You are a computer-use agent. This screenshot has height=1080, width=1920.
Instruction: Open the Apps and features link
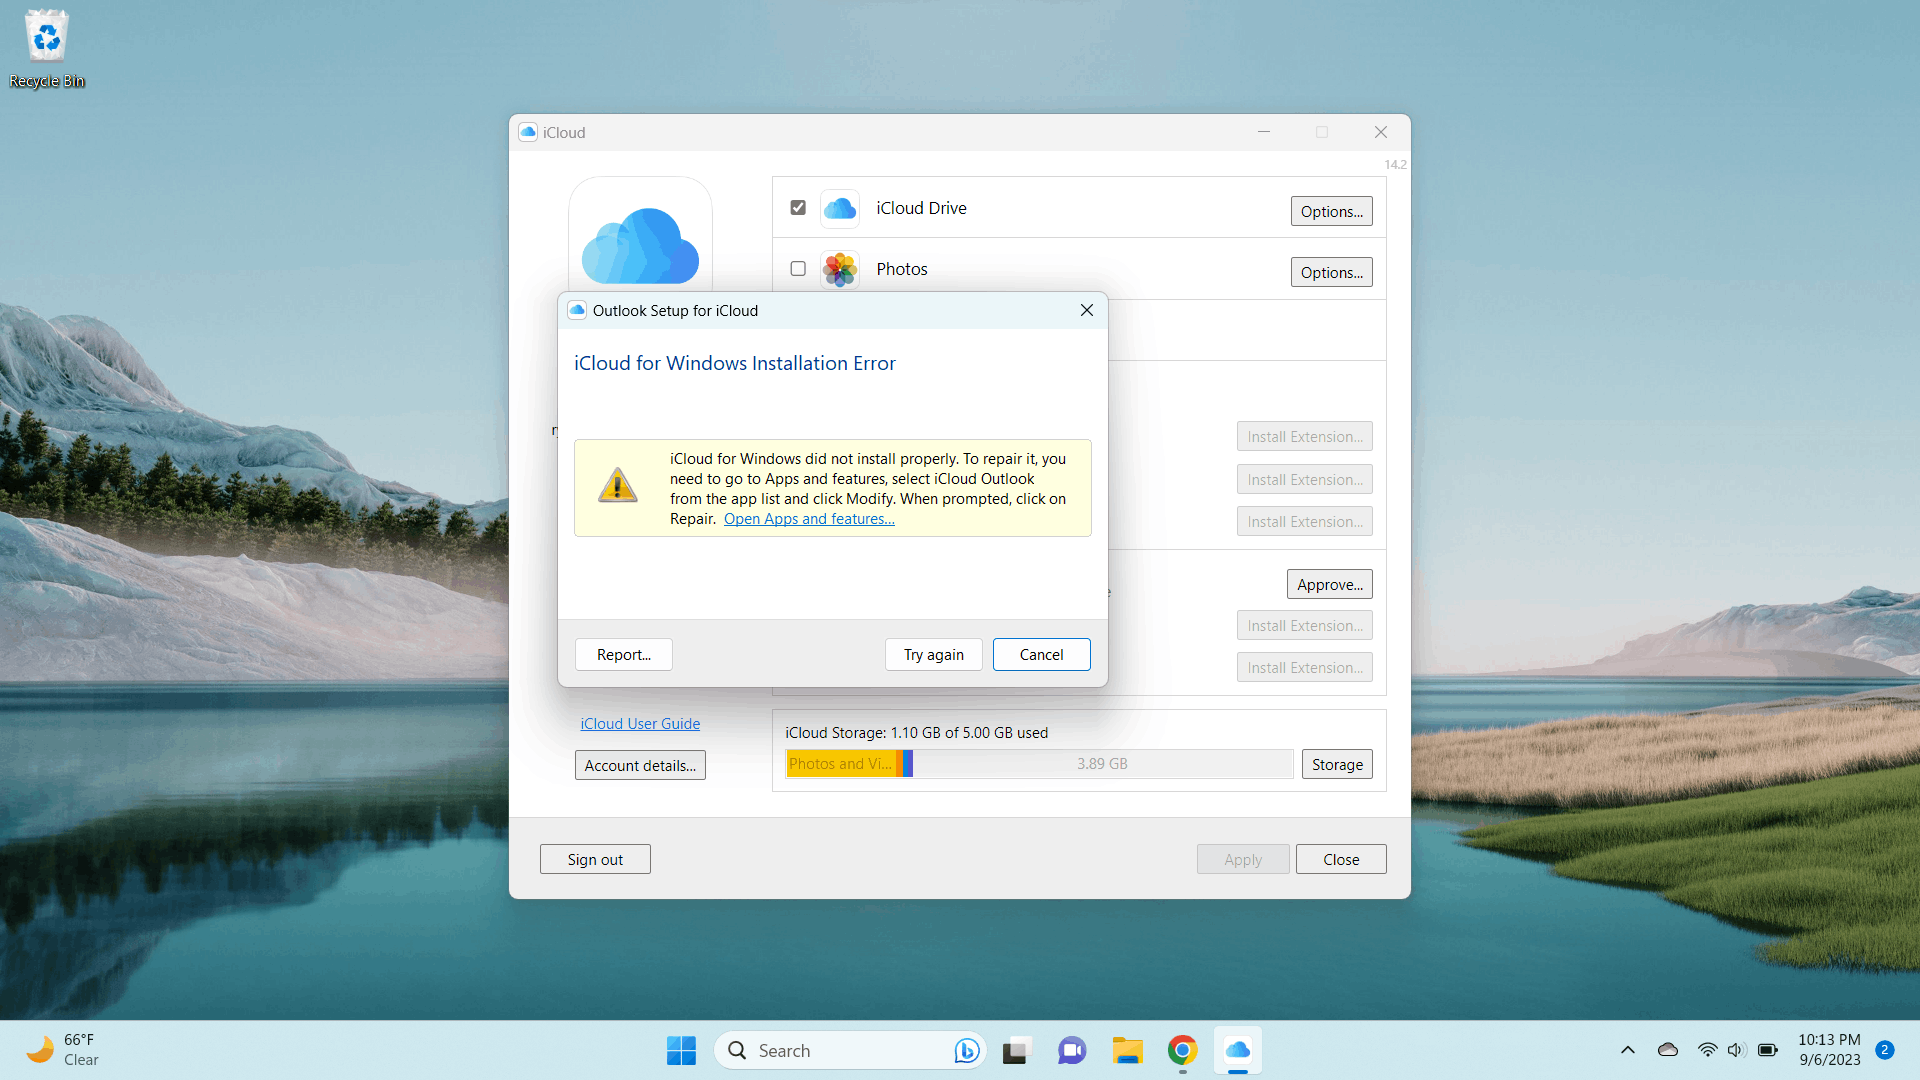pos(809,519)
